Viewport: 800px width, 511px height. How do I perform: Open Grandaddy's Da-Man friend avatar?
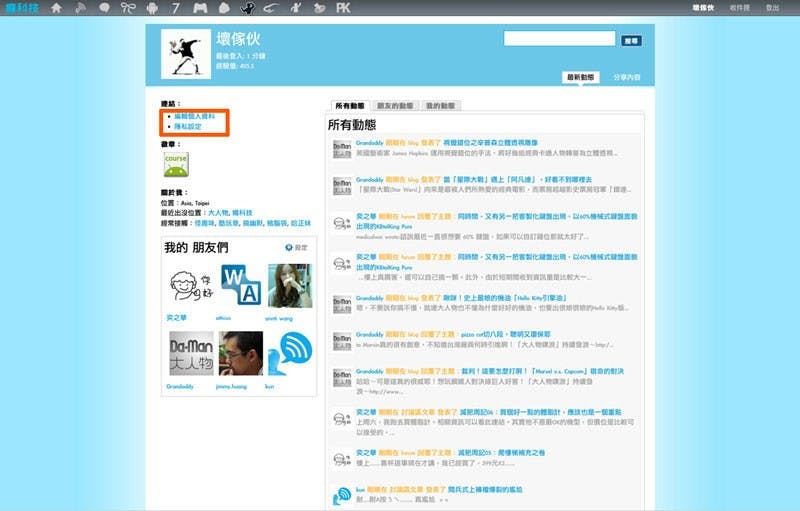(191, 353)
